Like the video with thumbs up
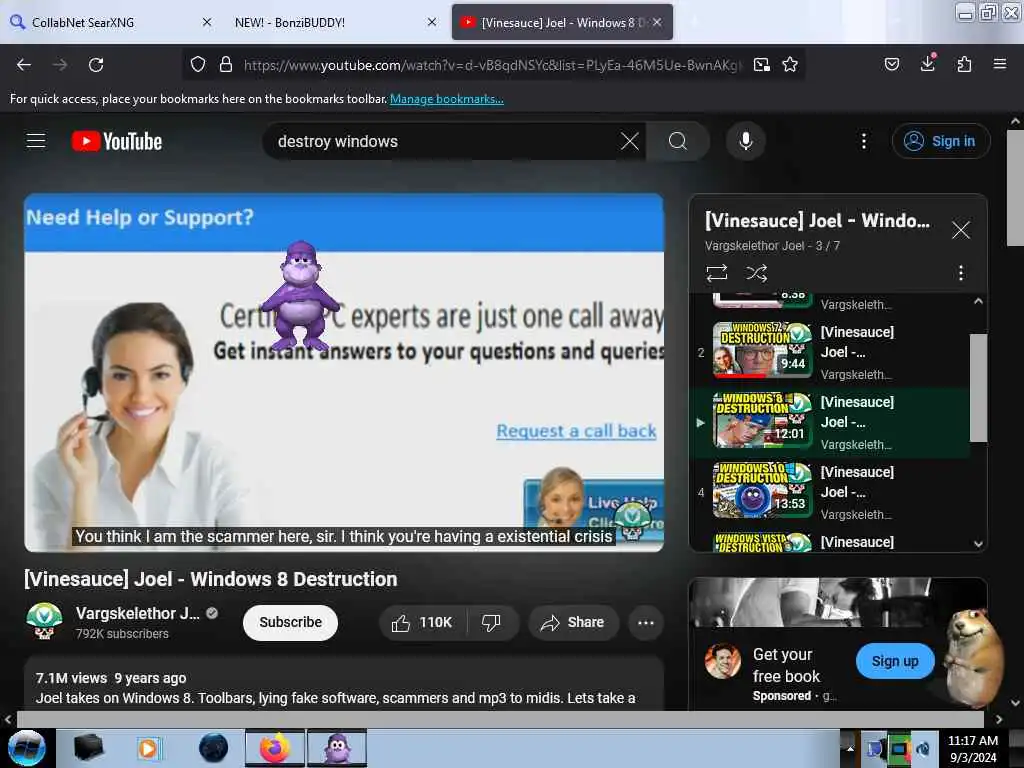1024x768 pixels. pos(422,622)
